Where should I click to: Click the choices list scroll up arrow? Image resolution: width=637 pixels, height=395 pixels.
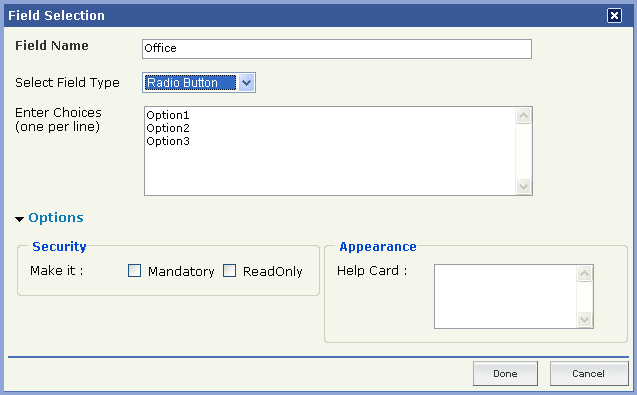[x=523, y=116]
